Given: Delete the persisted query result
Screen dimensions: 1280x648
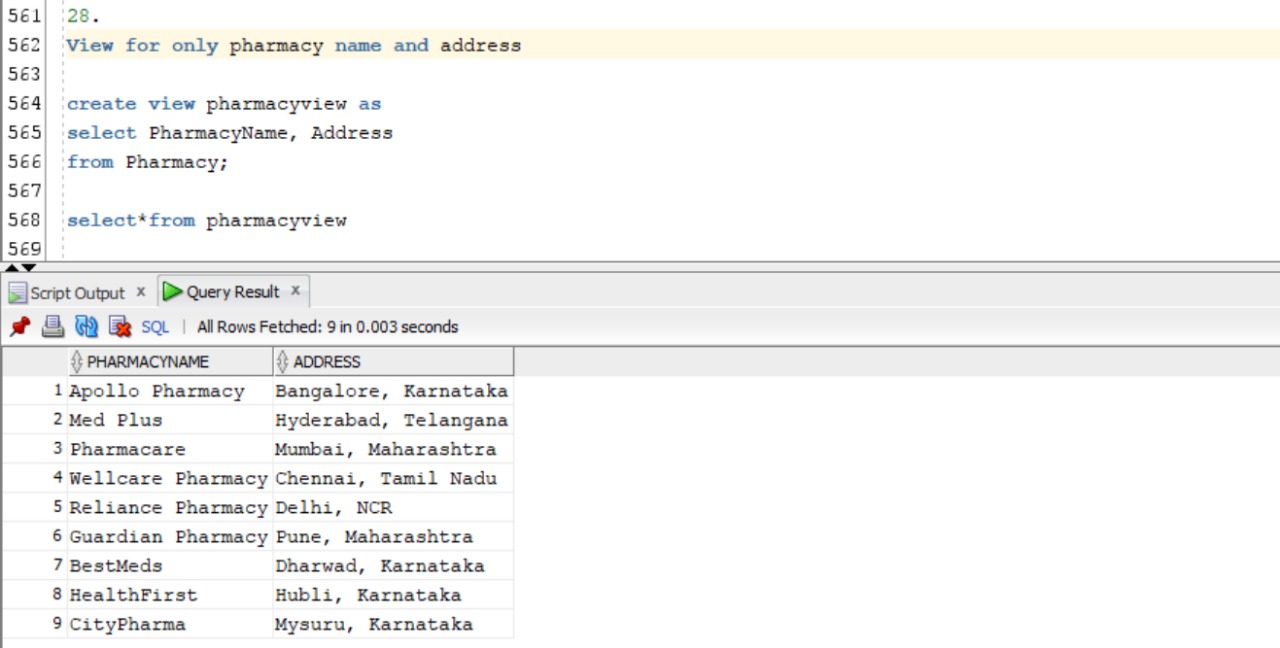Looking at the screenshot, I should coord(119,326).
